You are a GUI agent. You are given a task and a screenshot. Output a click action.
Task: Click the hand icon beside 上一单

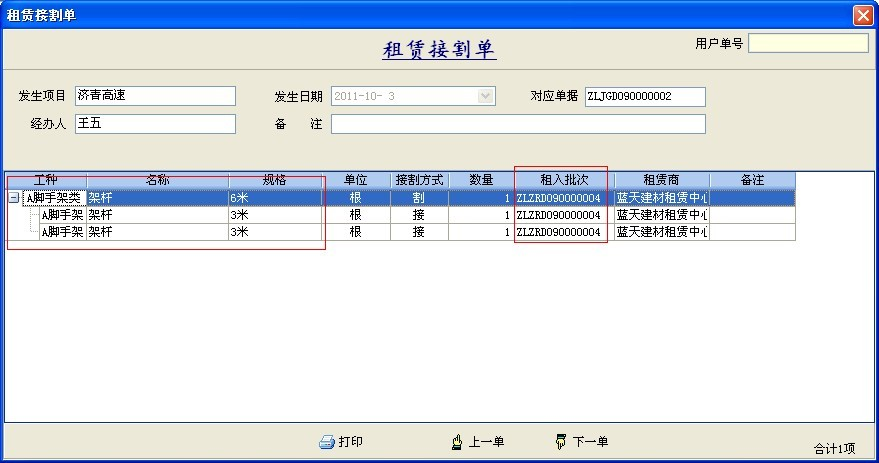(457, 442)
